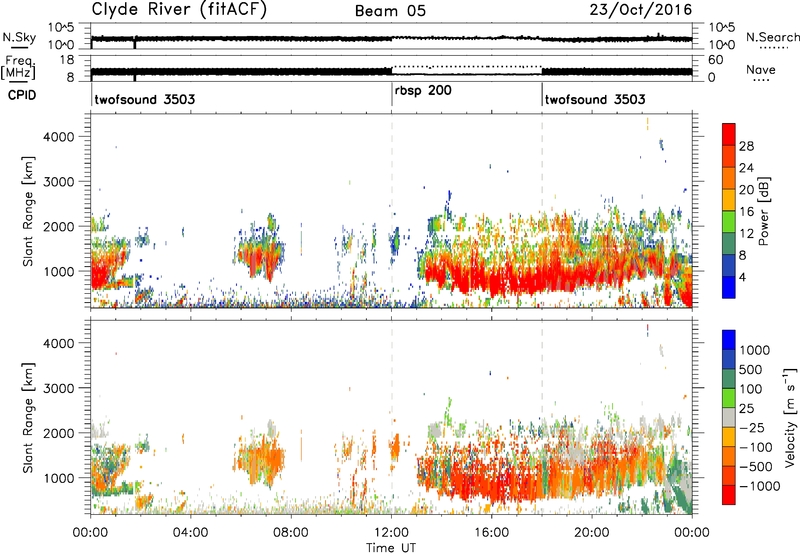
Task: Click the "2000" tick on the velocity panel
Action: 58,433
